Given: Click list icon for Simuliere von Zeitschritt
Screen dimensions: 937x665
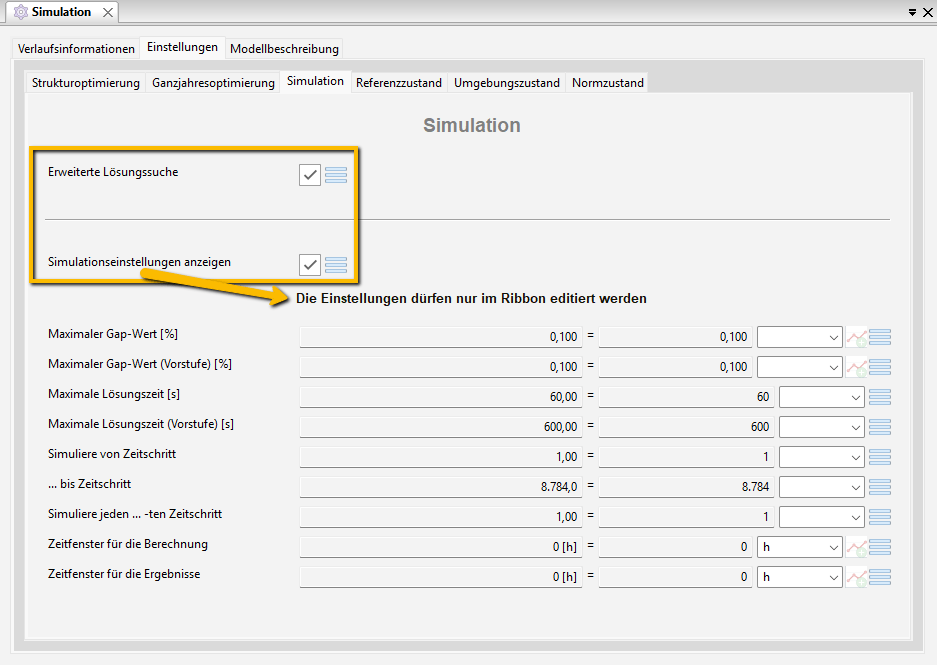Looking at the screenshot, I should click(x=880, y=457).
